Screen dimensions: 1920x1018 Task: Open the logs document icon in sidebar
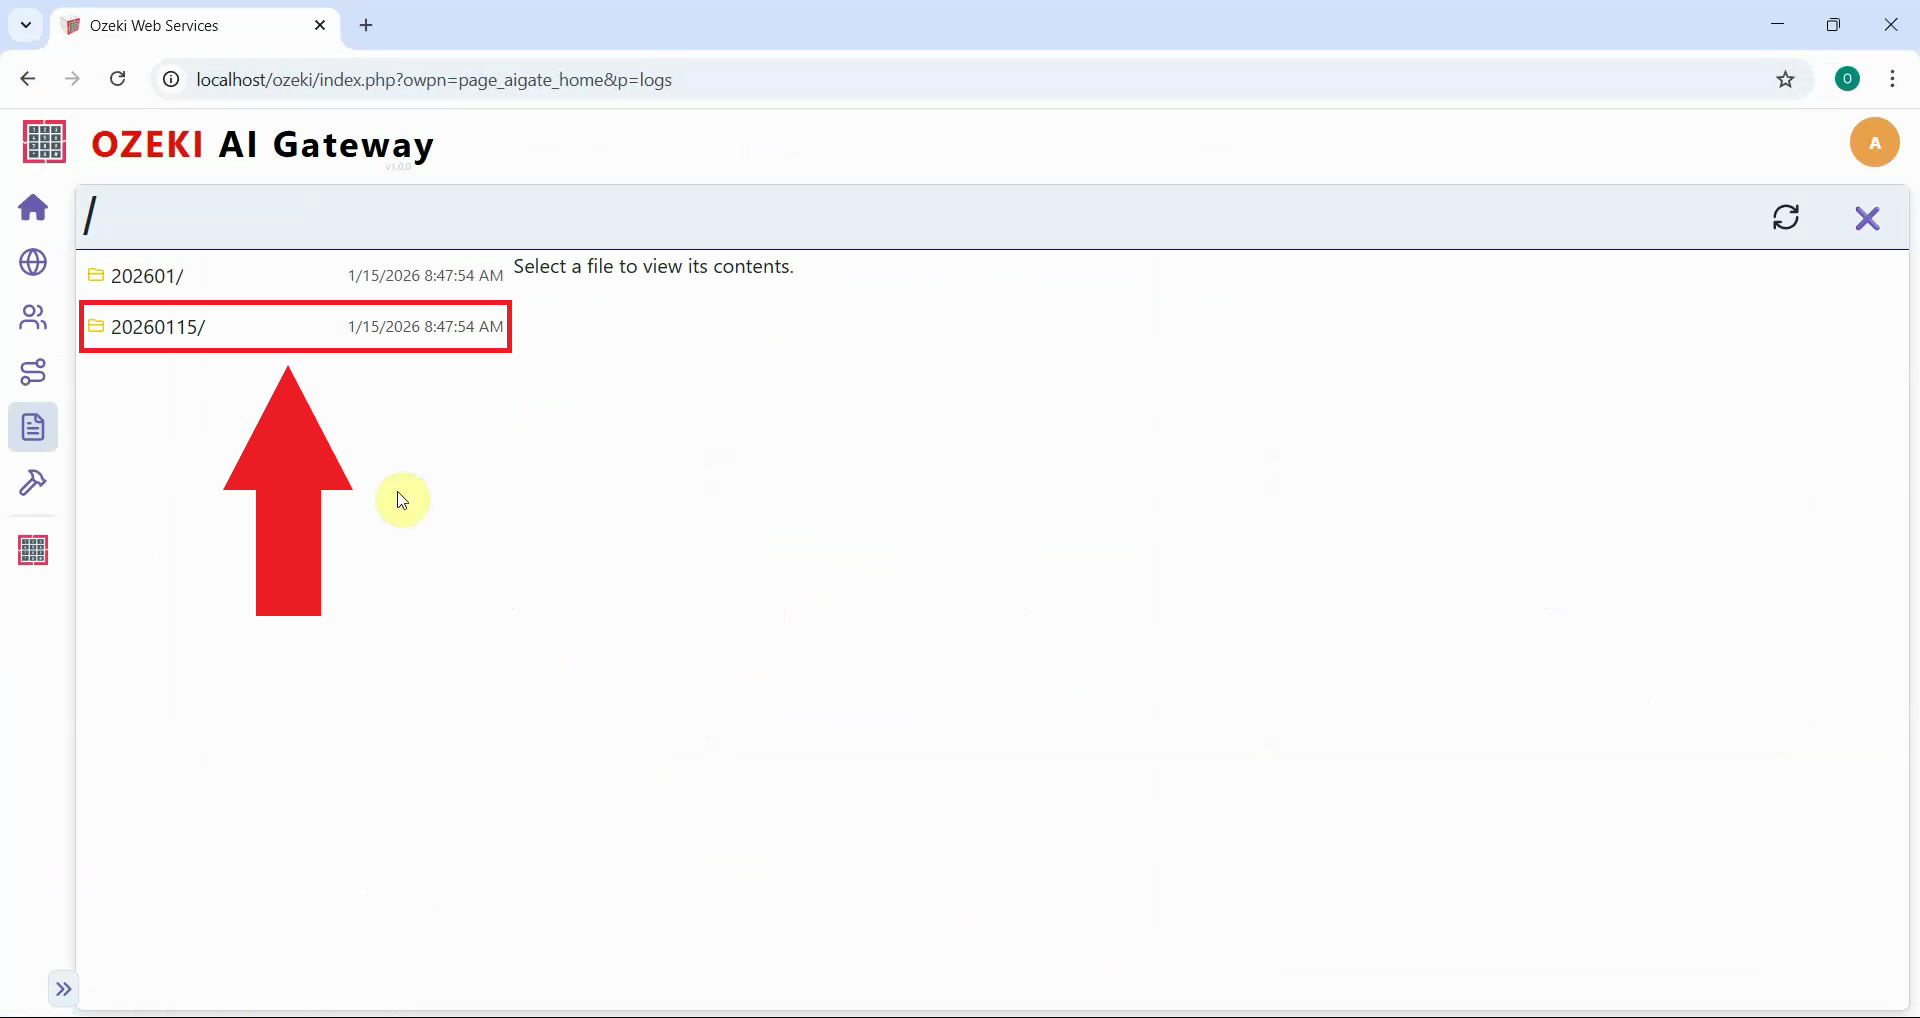point(33,427)
